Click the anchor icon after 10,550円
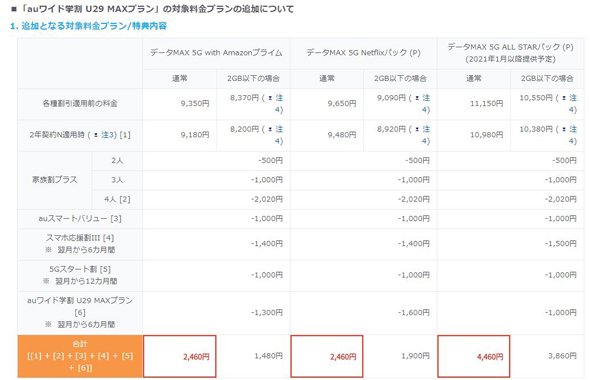590x380 pixels. click(564, 98)
